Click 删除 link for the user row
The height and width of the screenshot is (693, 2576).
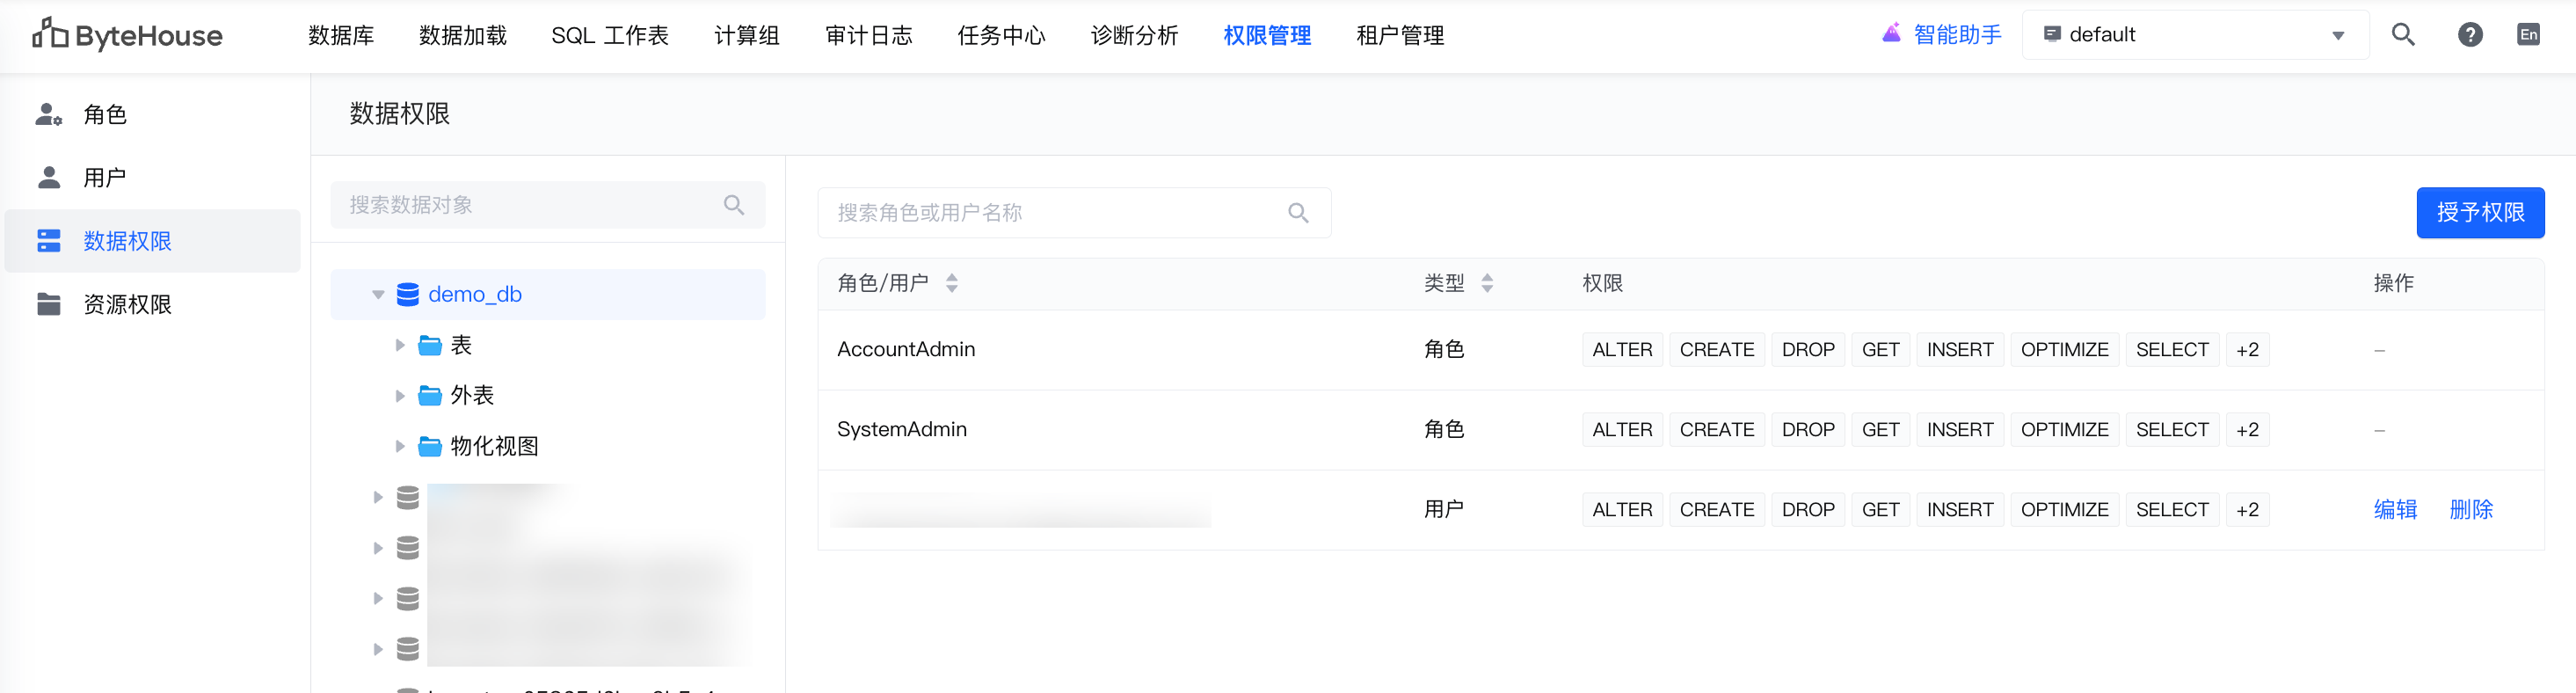(x=2470, y=510)
